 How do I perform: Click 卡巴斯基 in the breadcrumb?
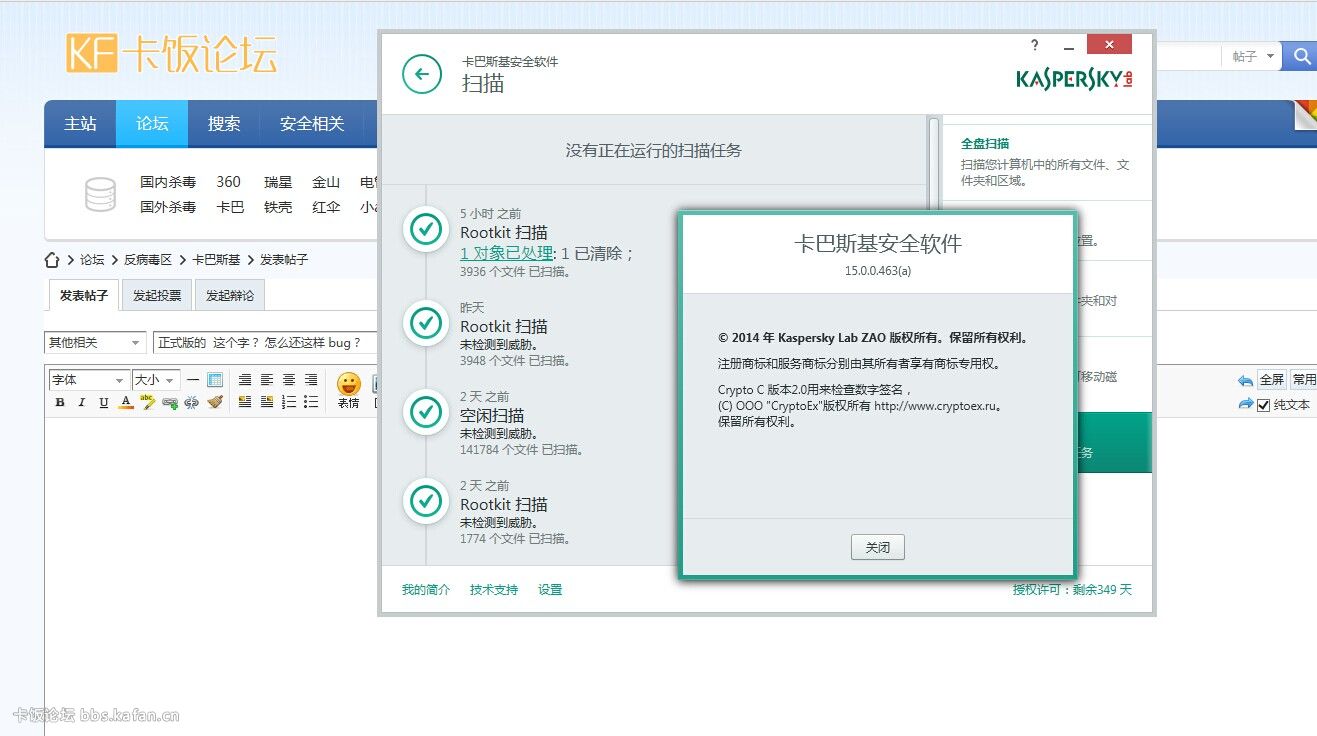click(x=217, y=260)
